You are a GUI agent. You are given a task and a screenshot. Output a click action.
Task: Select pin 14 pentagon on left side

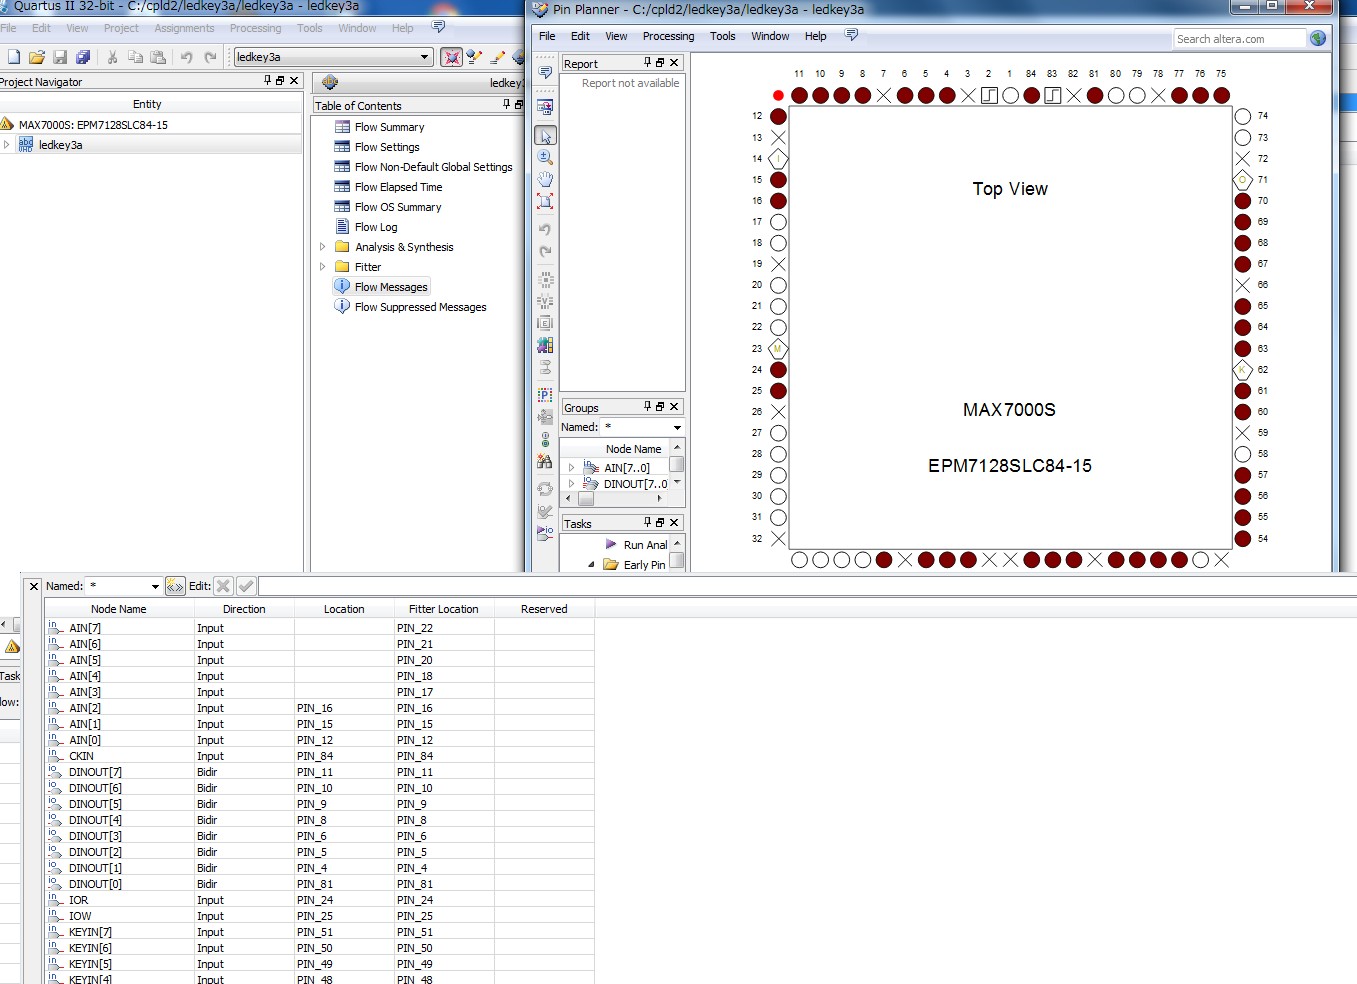click(779, 159)
